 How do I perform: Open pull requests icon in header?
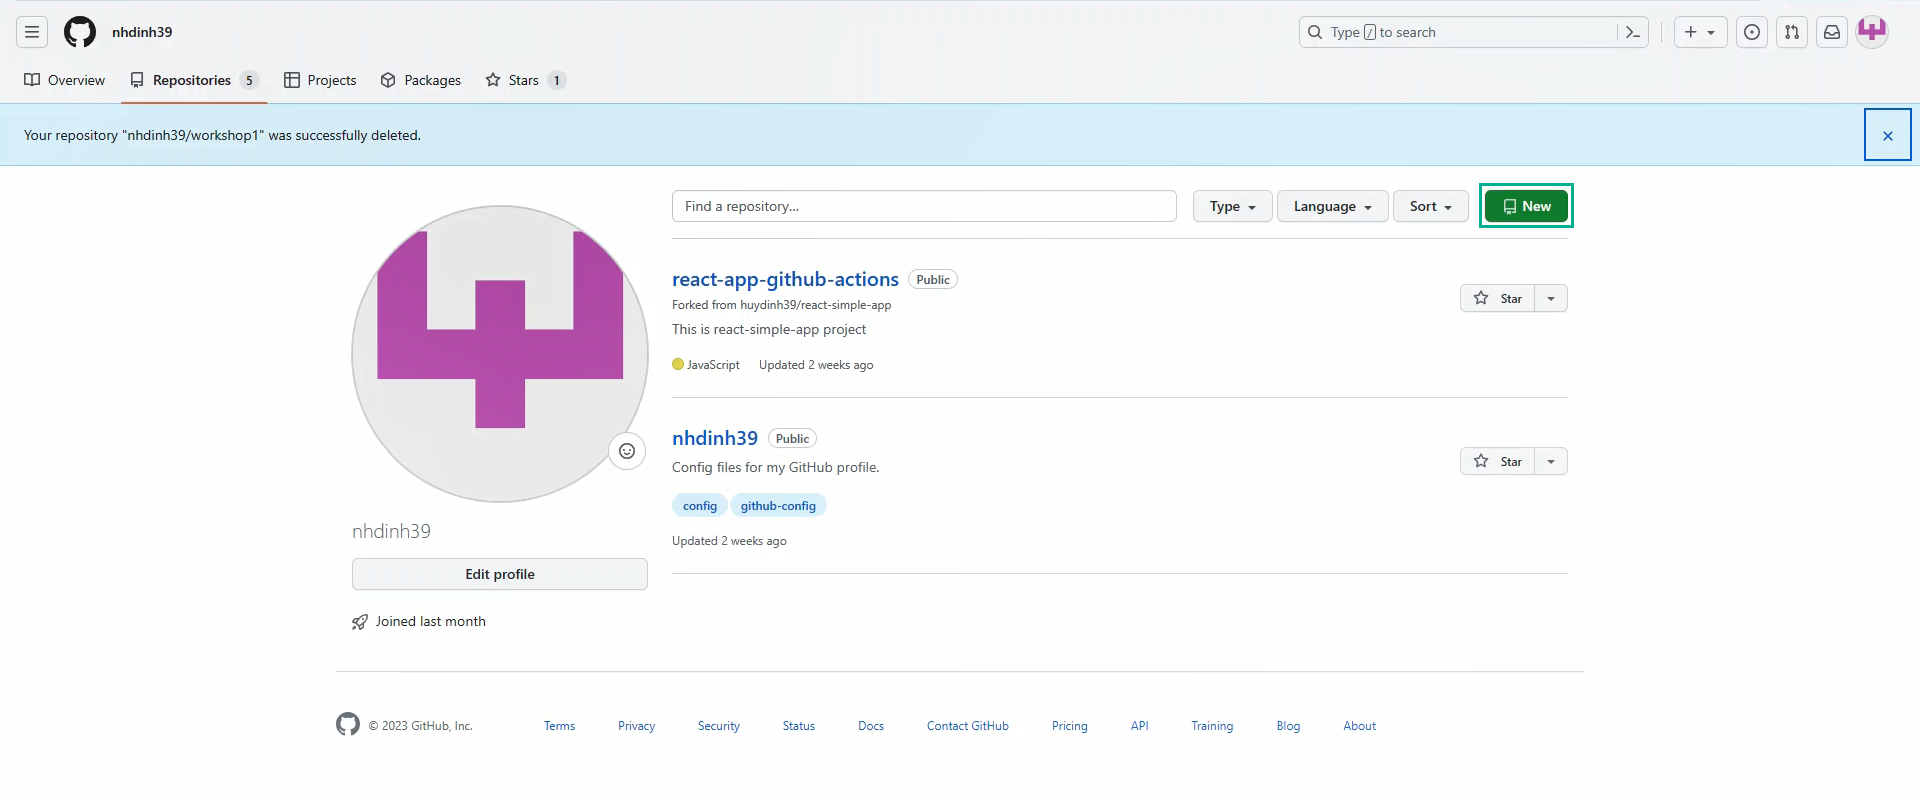click(1792, 32)
